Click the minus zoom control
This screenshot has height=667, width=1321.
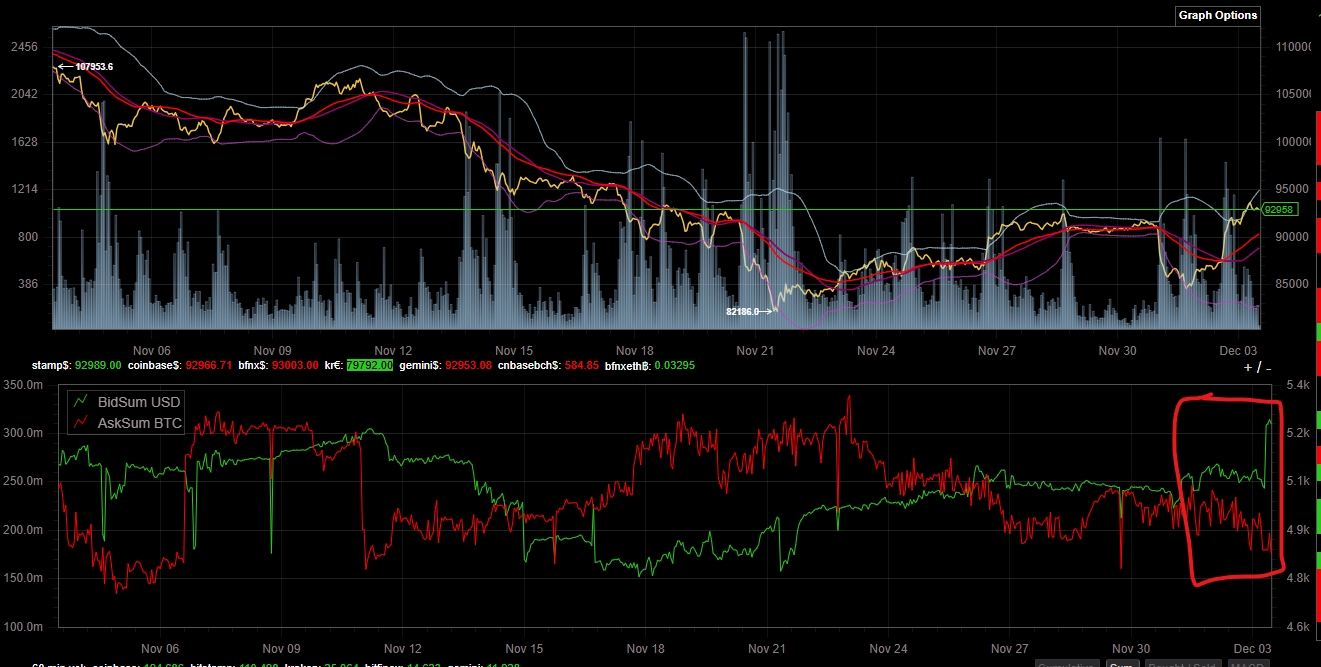pyautogui.click(x=1267, y=367)
